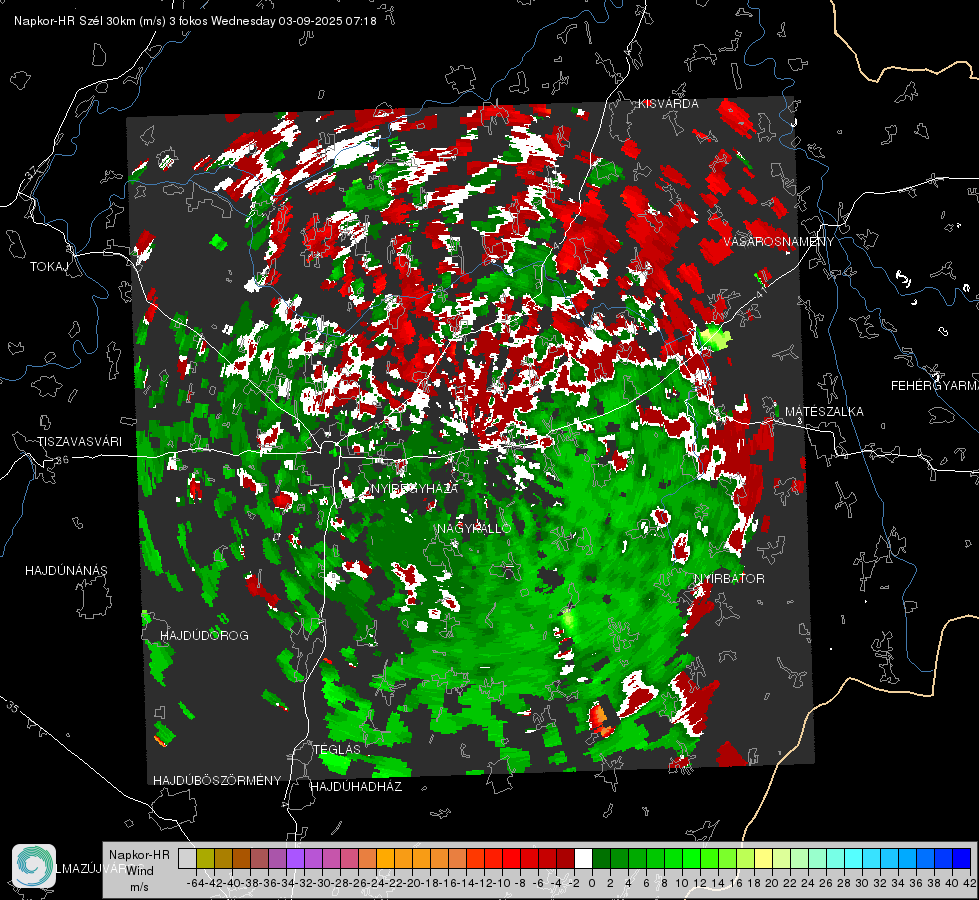This screenshot has height=900, width=979.
Task: Click the TÉGLÁS city label
Action: coord(337,749)
